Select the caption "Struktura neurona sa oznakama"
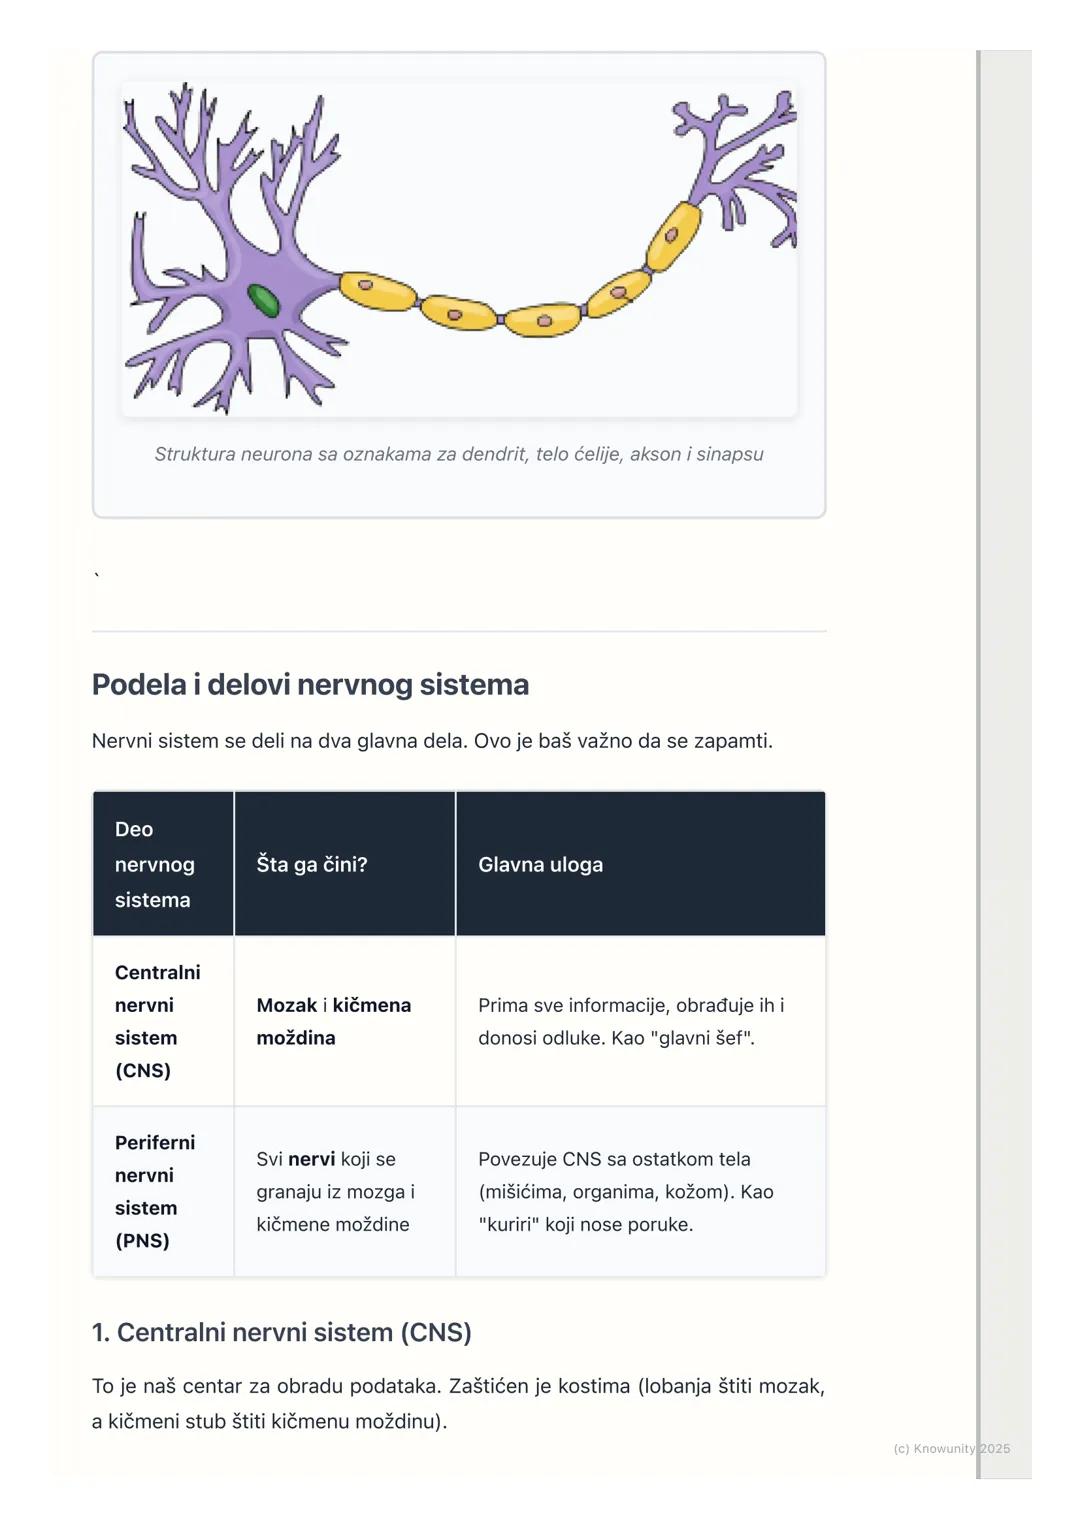Viewport: 1080px width, 1528px height. [x=458, y=454]
